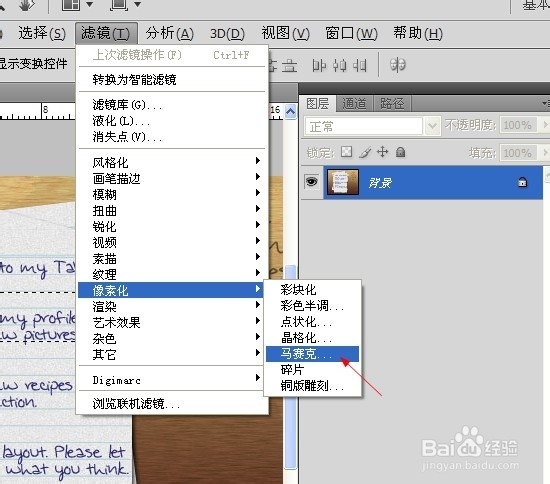Open 滤镜库(G)... from the filter menu

[172, 105]
